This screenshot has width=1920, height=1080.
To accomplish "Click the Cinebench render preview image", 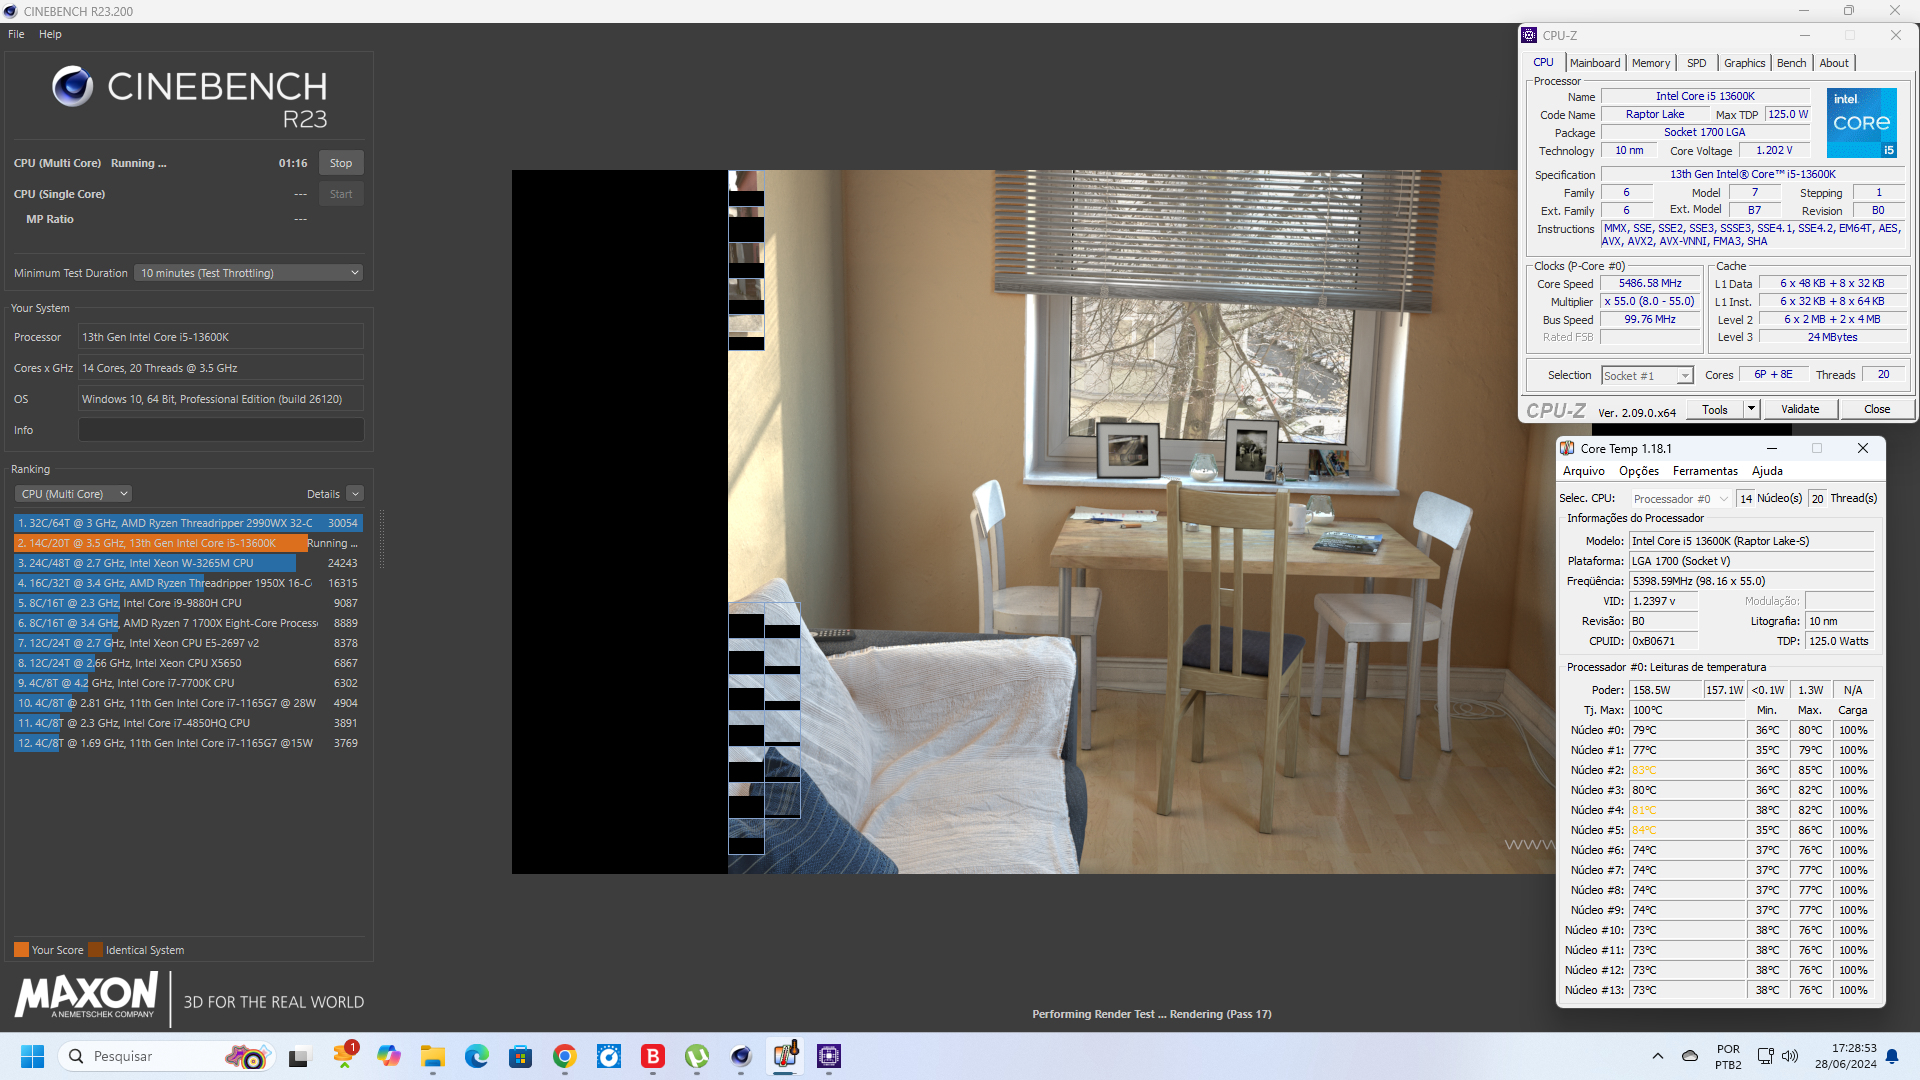I will click(1034, 521).
